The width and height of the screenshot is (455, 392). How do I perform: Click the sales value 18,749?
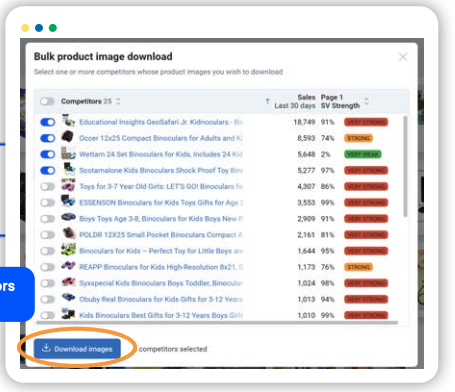point(304,122)
